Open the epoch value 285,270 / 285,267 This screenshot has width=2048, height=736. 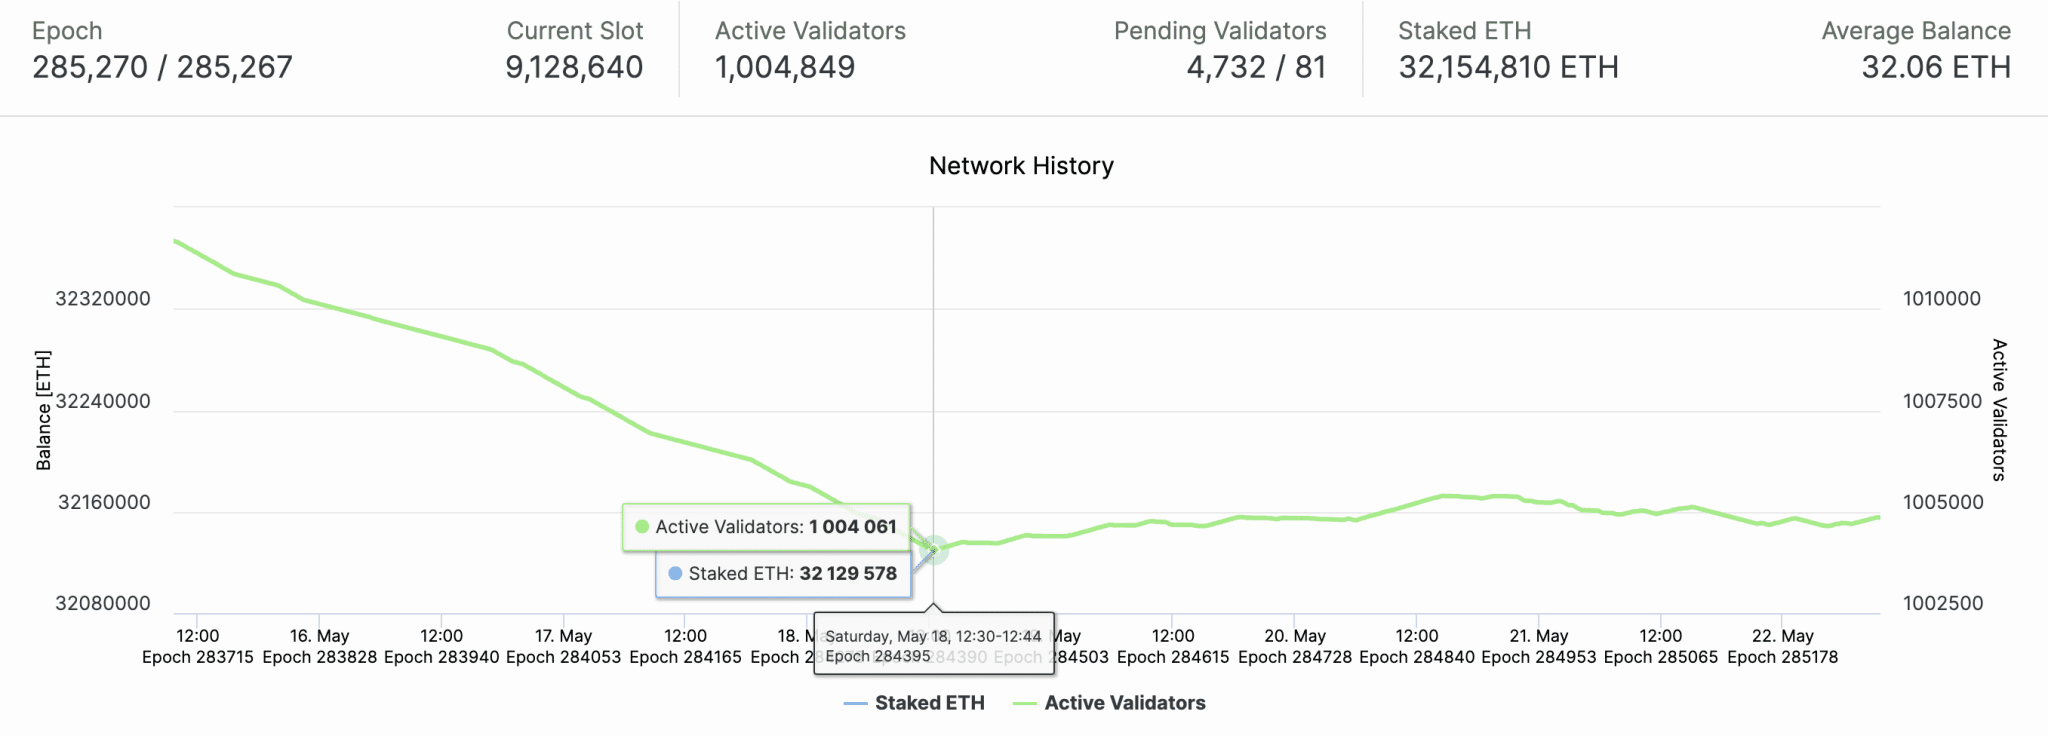pyautogui.click(x=162, y=67)
